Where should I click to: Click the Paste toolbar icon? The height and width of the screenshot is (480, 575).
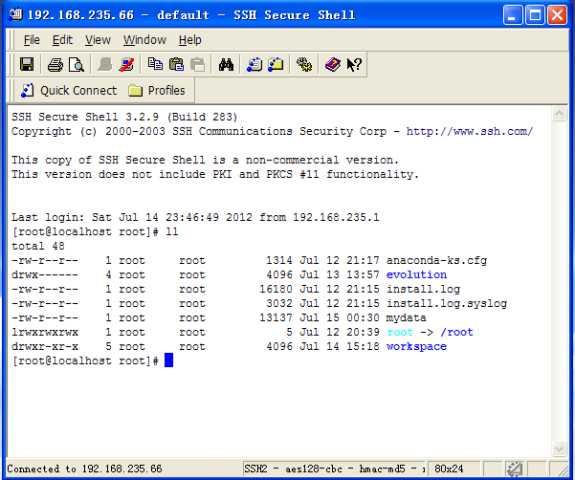click(177, 65)
